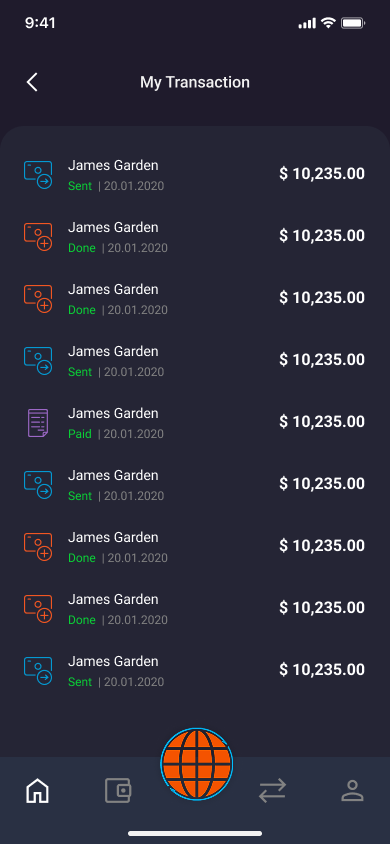Image resolution: width=390 pixels, height=844 pixels.
Task: Click the battery indicator in status bar
Action: [x=353, y=23]
